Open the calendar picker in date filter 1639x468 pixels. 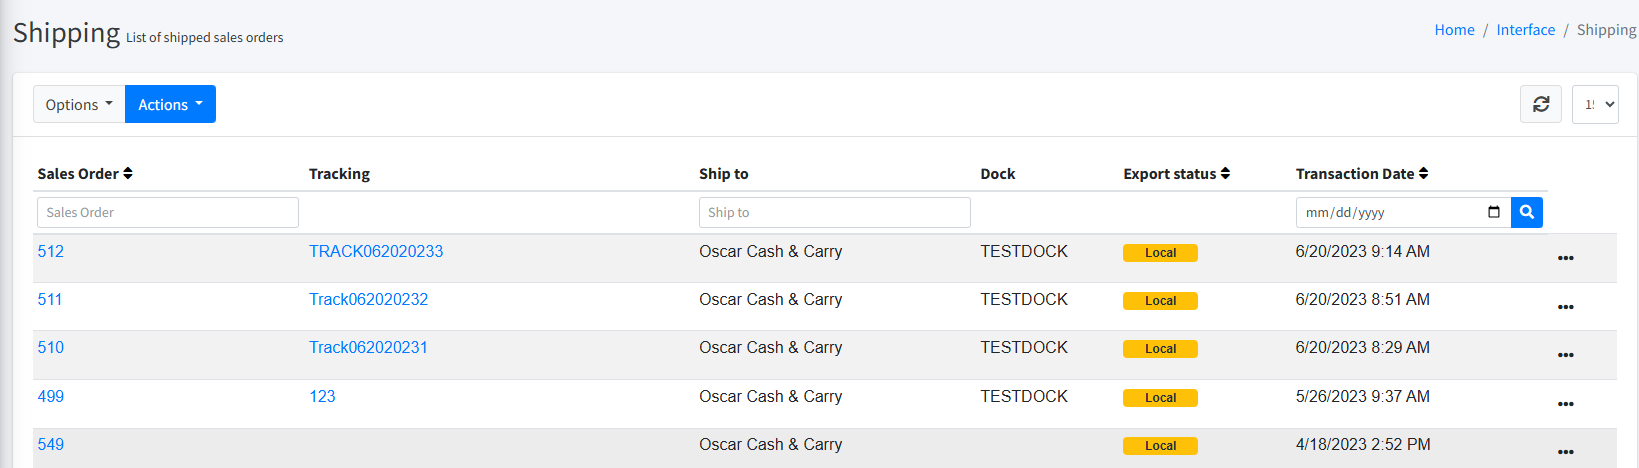click(x=1493, y=212)
